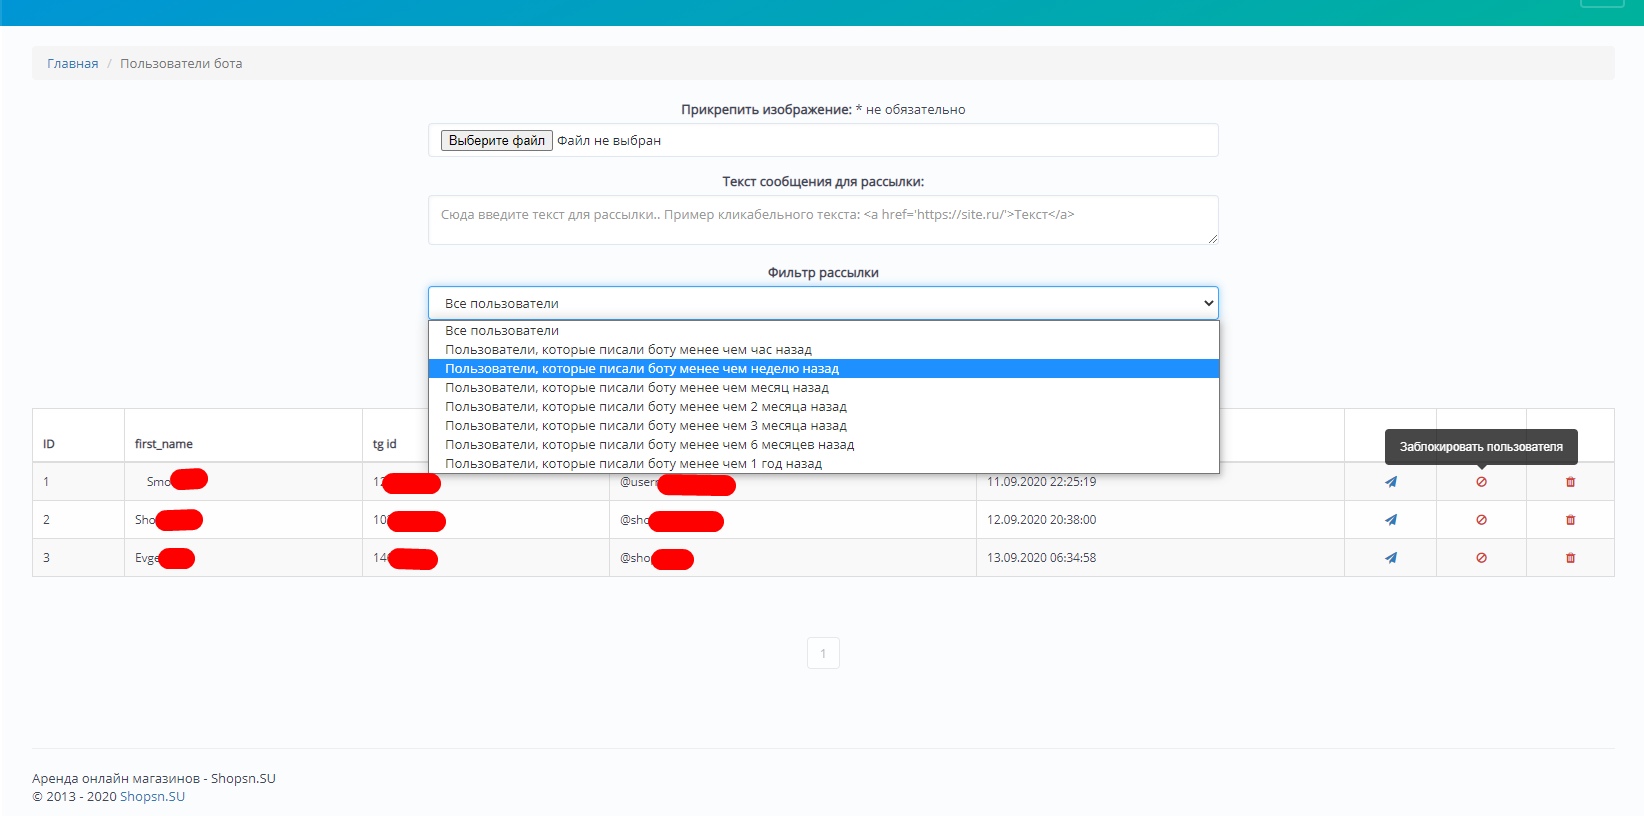Delete user 1 with trash icon
Viewport: 1644px width, 816px height.
coord(1570,482)
